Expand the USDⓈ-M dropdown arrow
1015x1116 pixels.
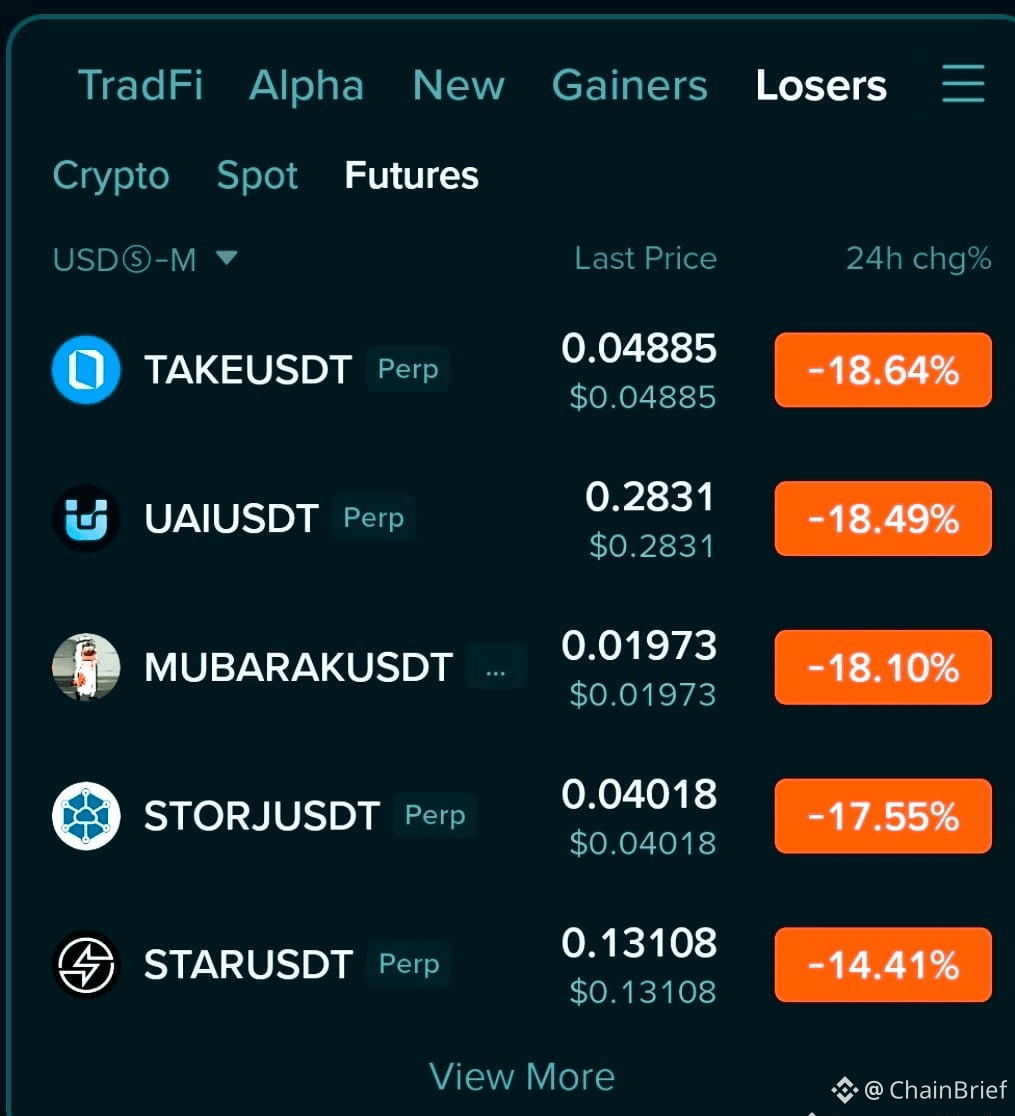pyautogui.click(x=226, y=258)
